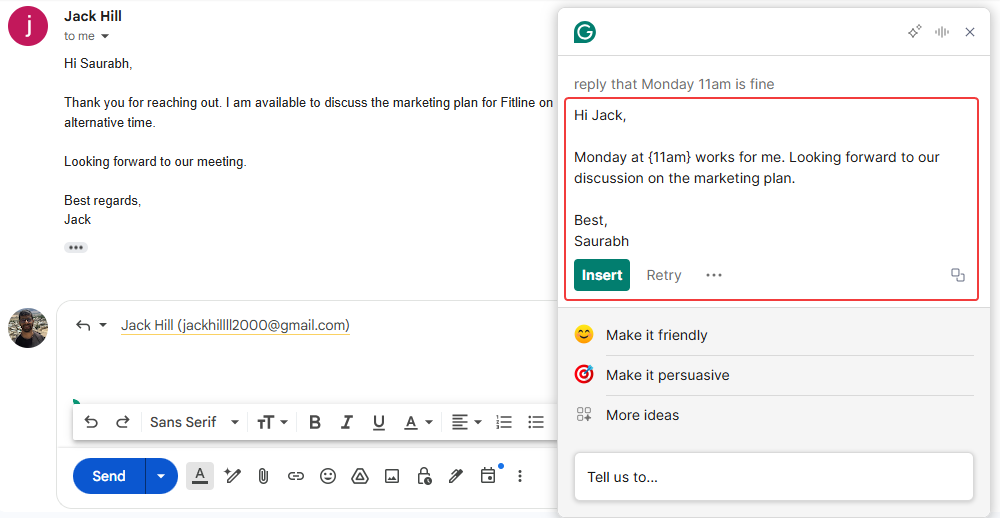The width and height of the screenshot is (1000, 518).
Task: Click the Tell us to input field
Action: 773,477
